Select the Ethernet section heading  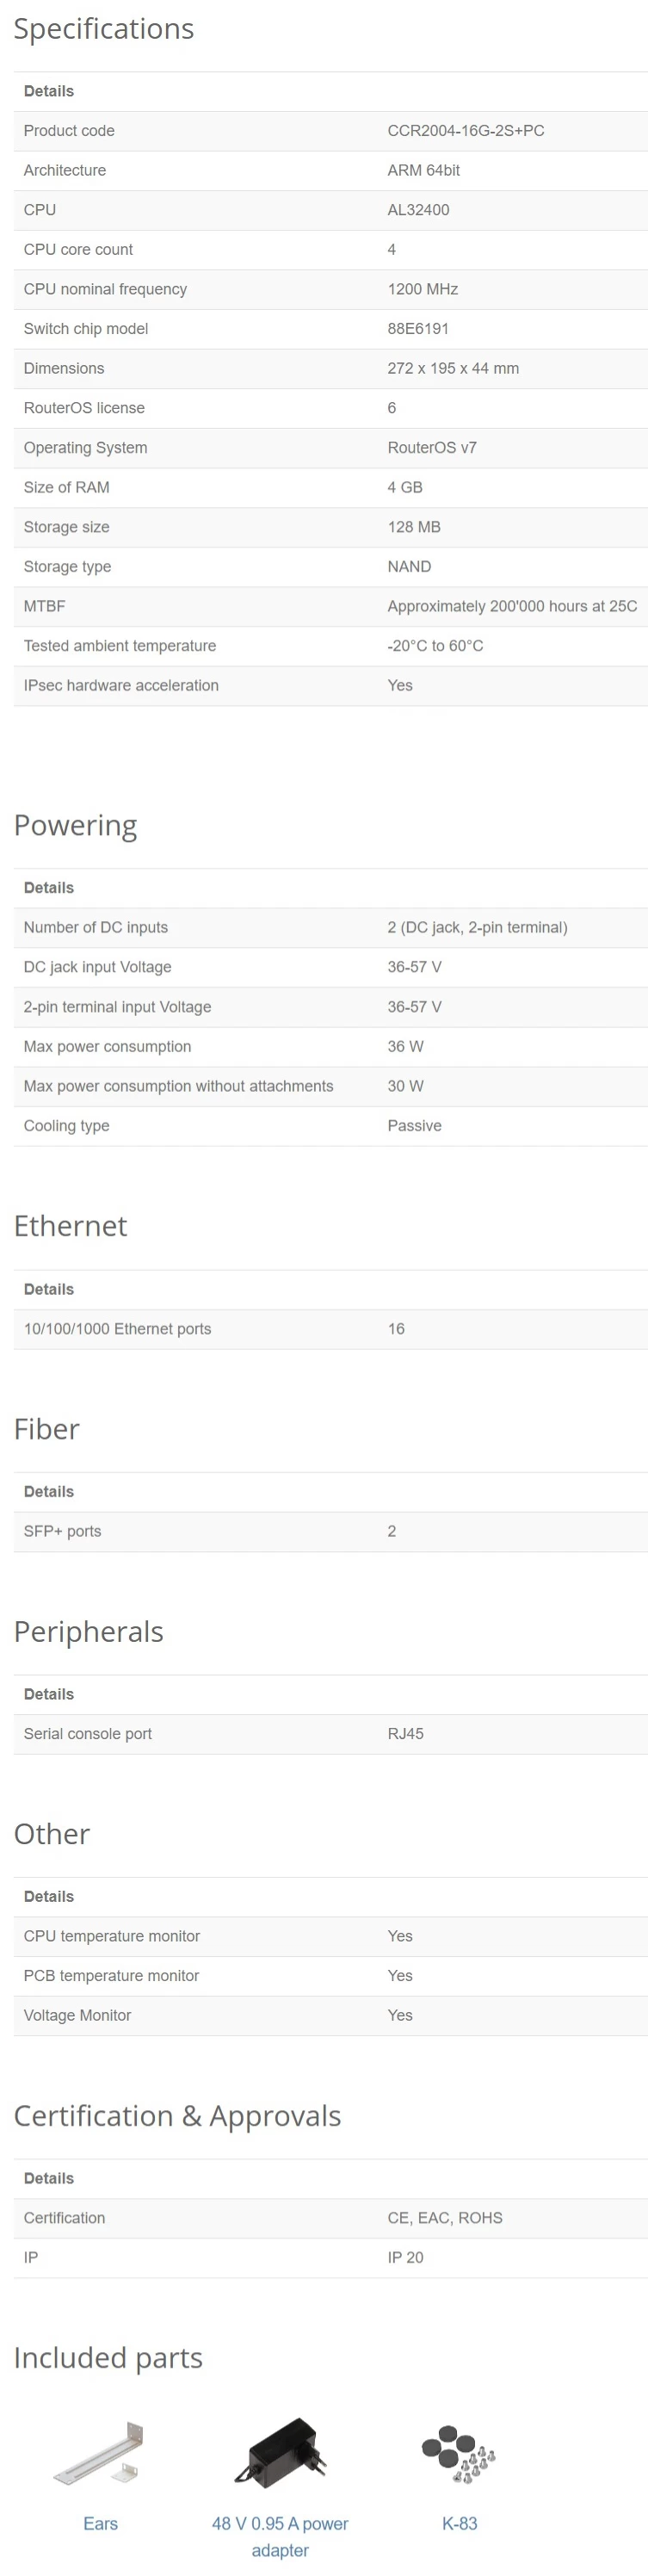[x=70, y=1225]
